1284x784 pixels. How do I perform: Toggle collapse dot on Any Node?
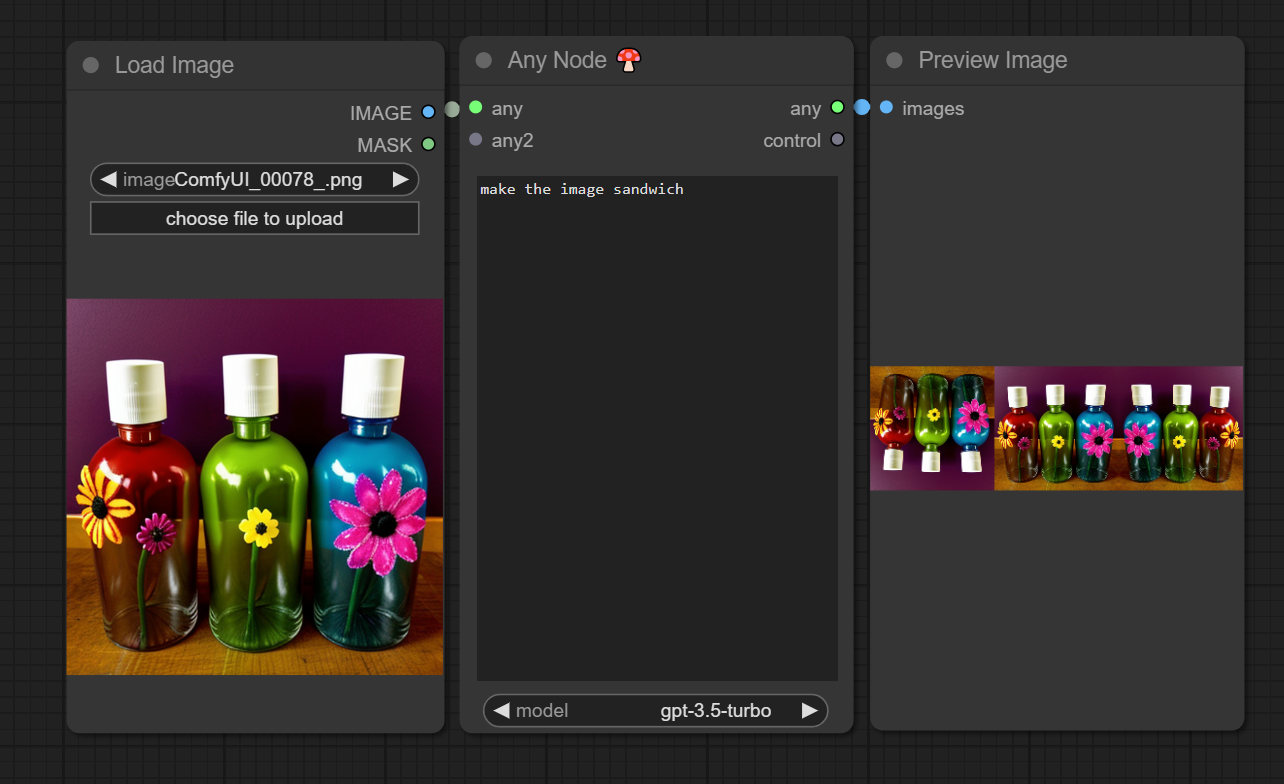pos(484,60)
